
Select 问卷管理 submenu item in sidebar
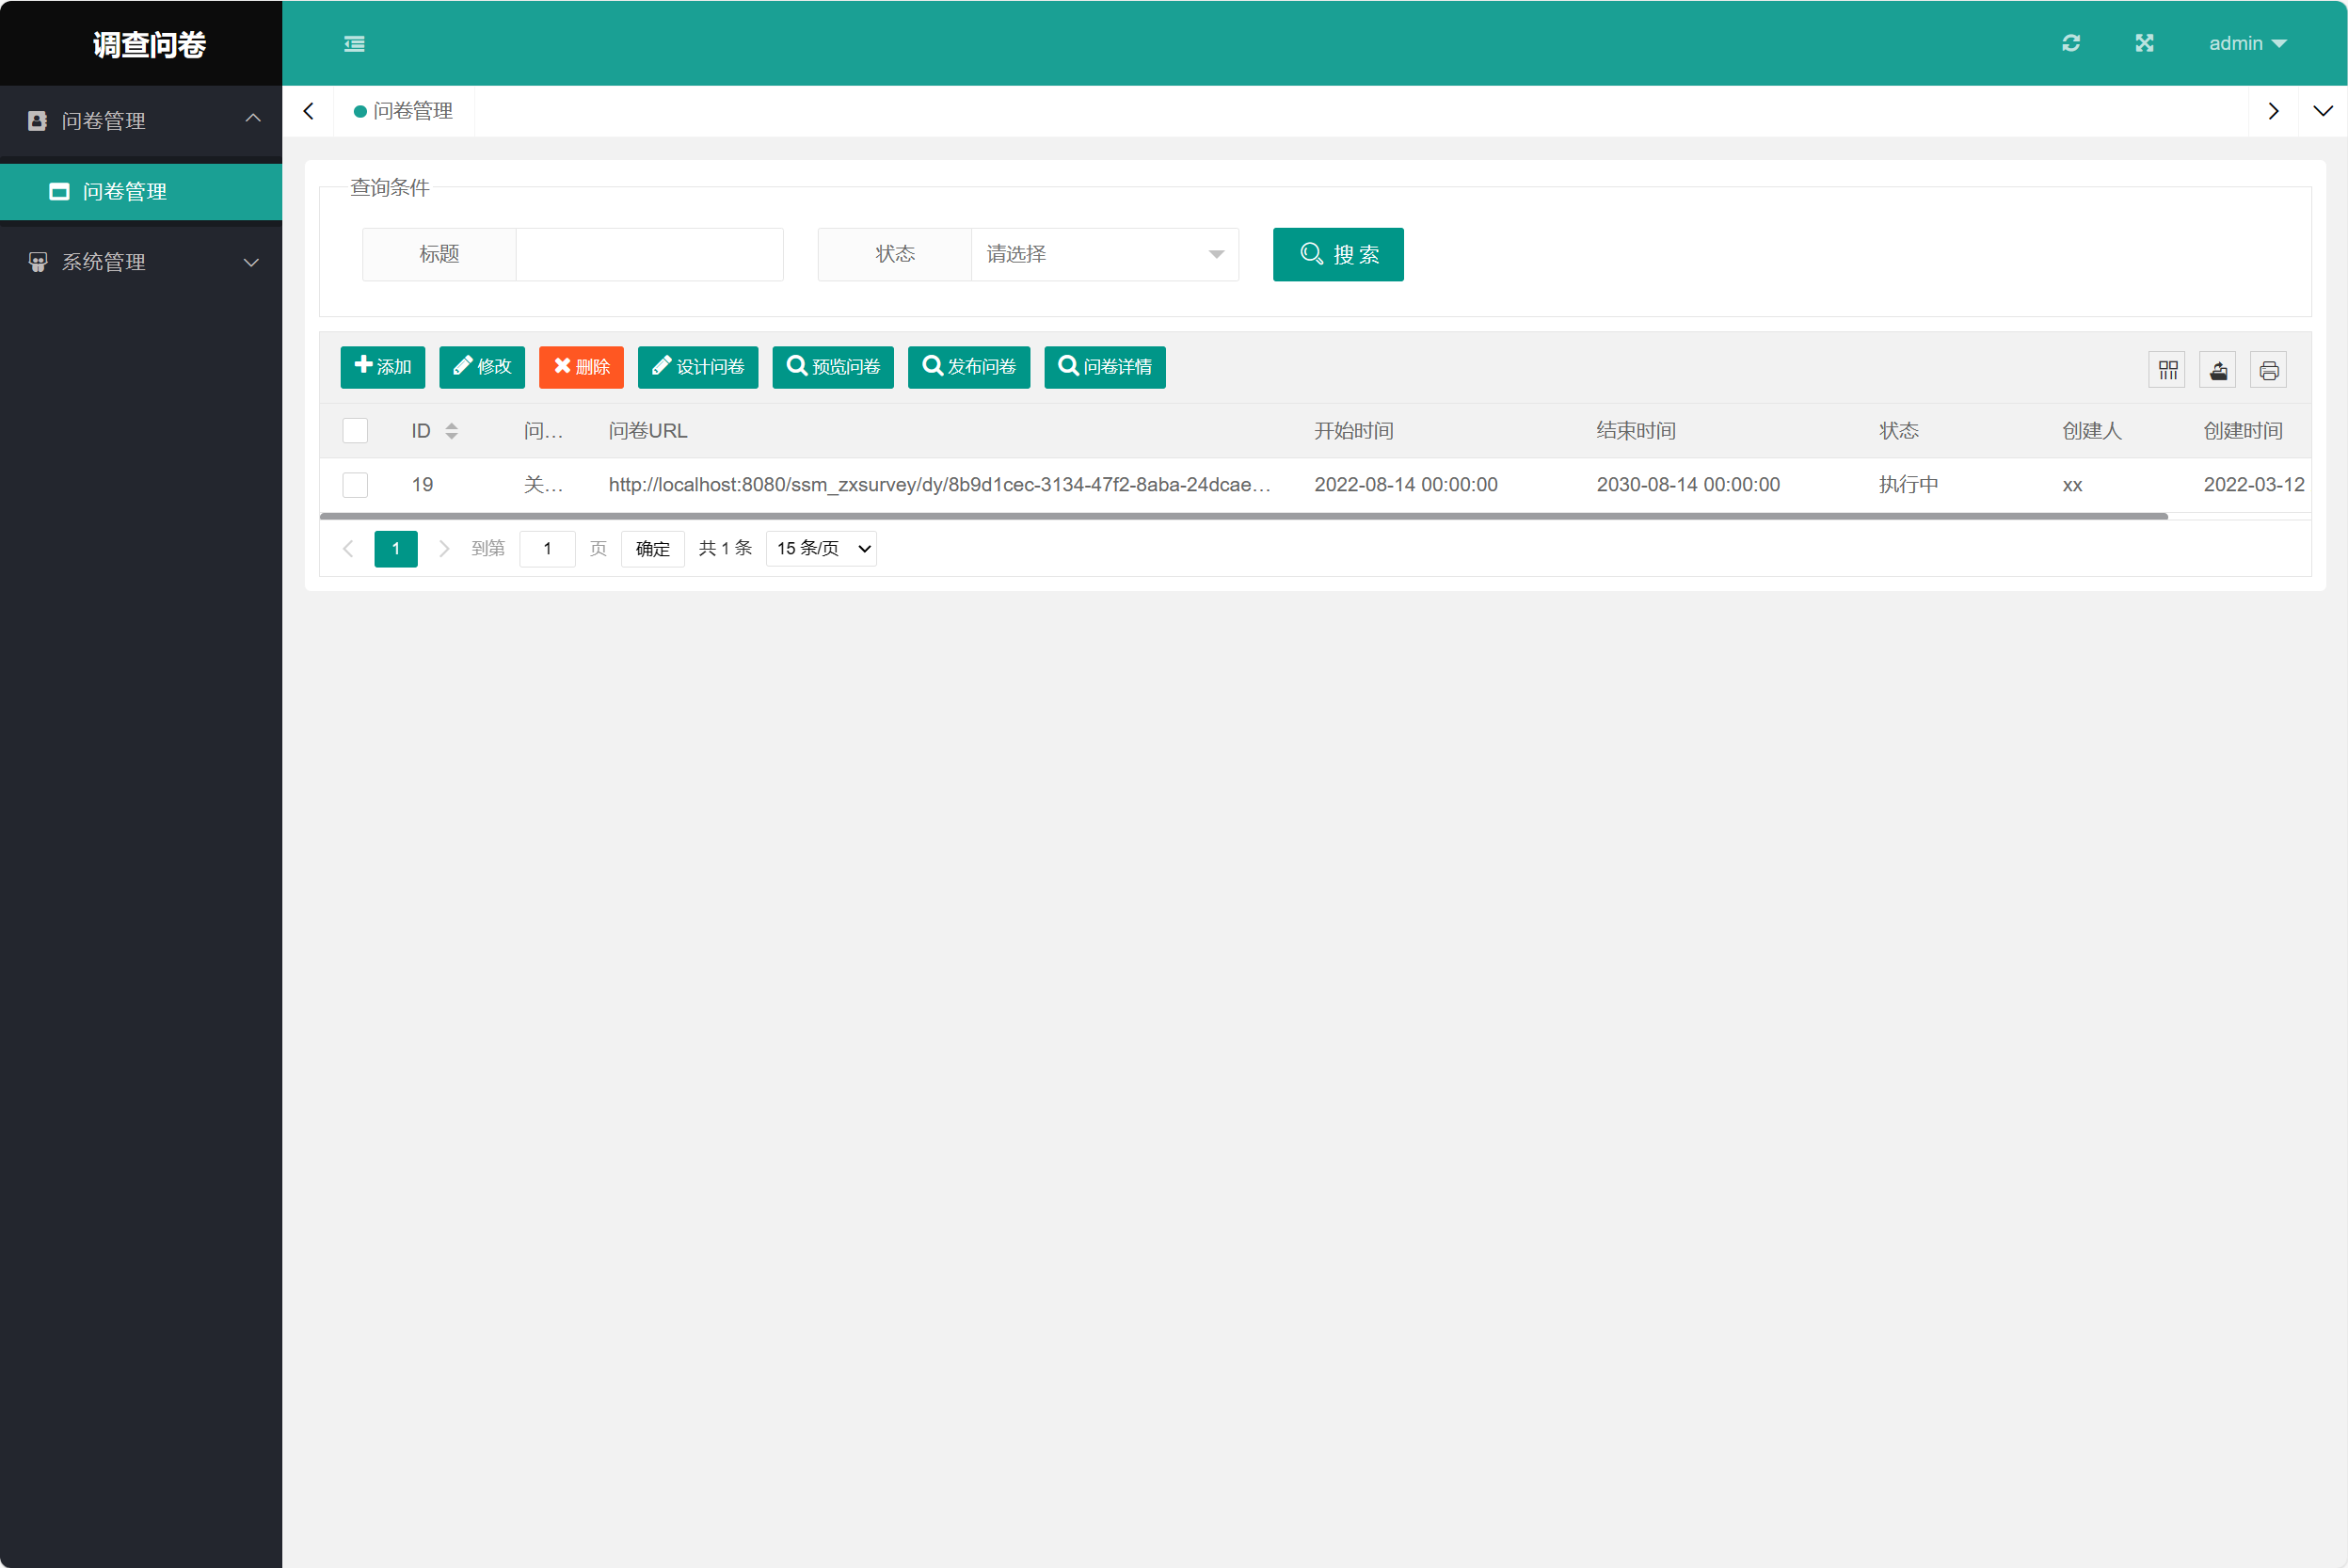click(125, 192)
